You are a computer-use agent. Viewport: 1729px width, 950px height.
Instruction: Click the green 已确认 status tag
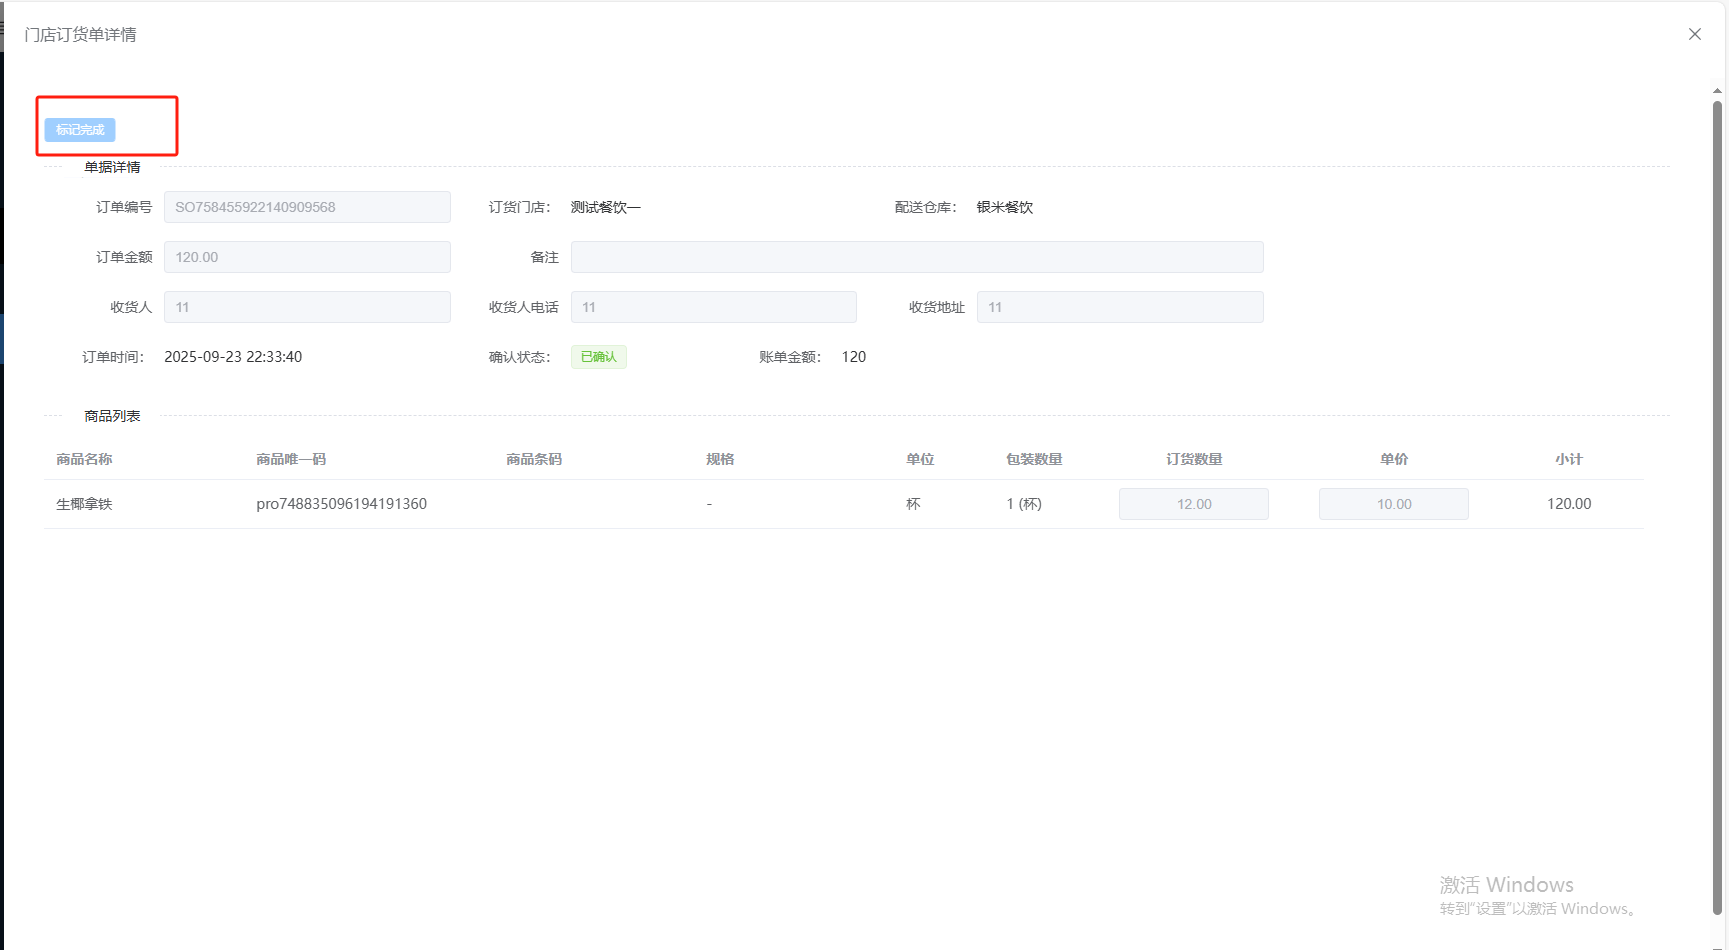[x=598, y=357]
